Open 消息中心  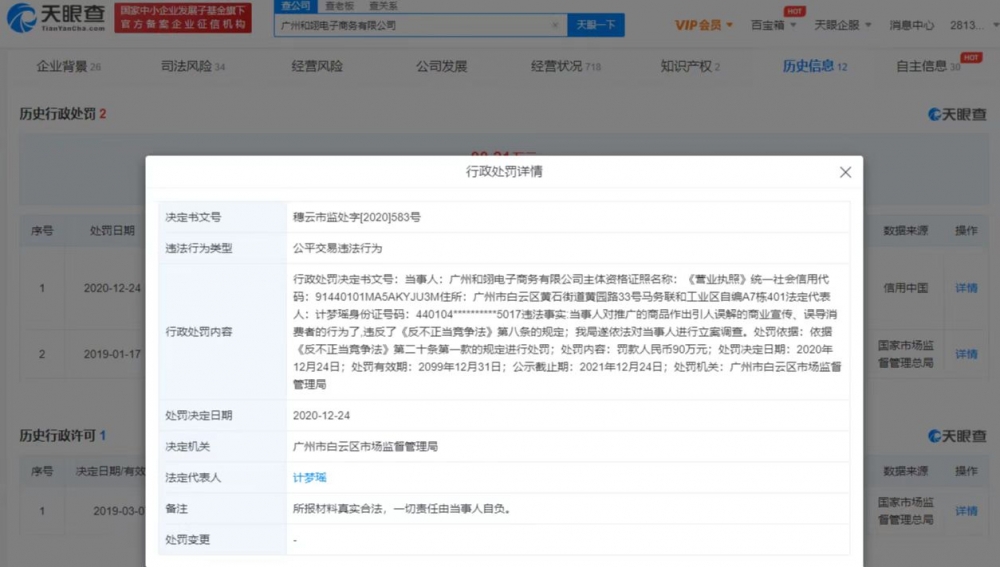911,25
